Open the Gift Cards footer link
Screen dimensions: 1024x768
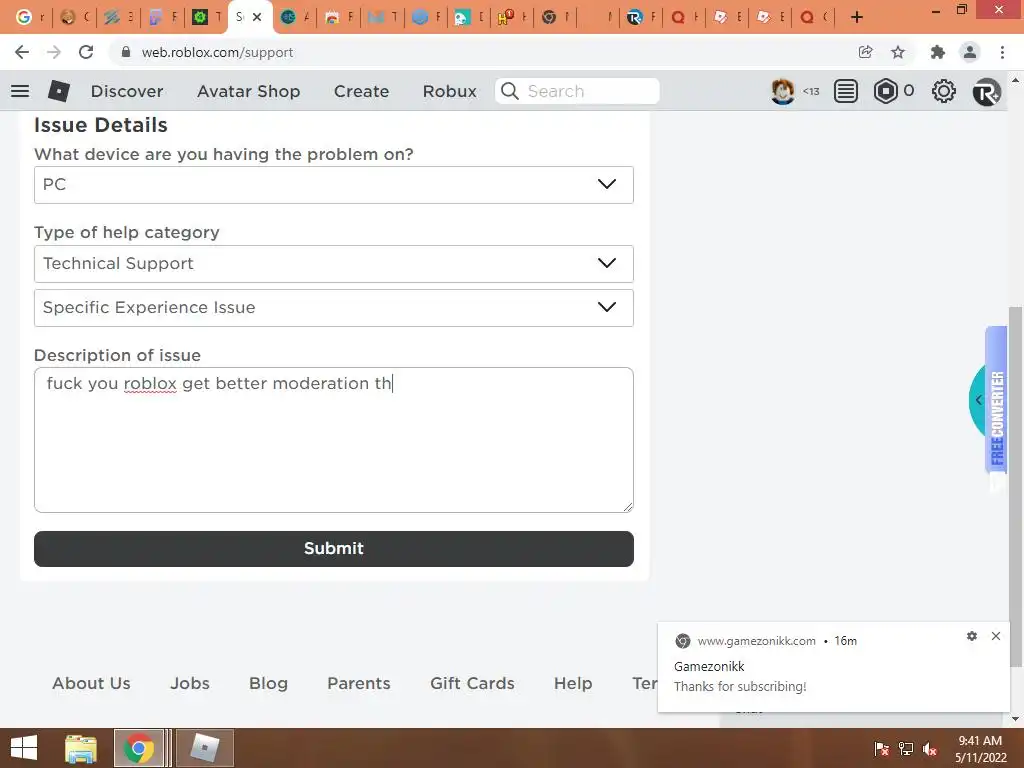click(x=472, y=683)
